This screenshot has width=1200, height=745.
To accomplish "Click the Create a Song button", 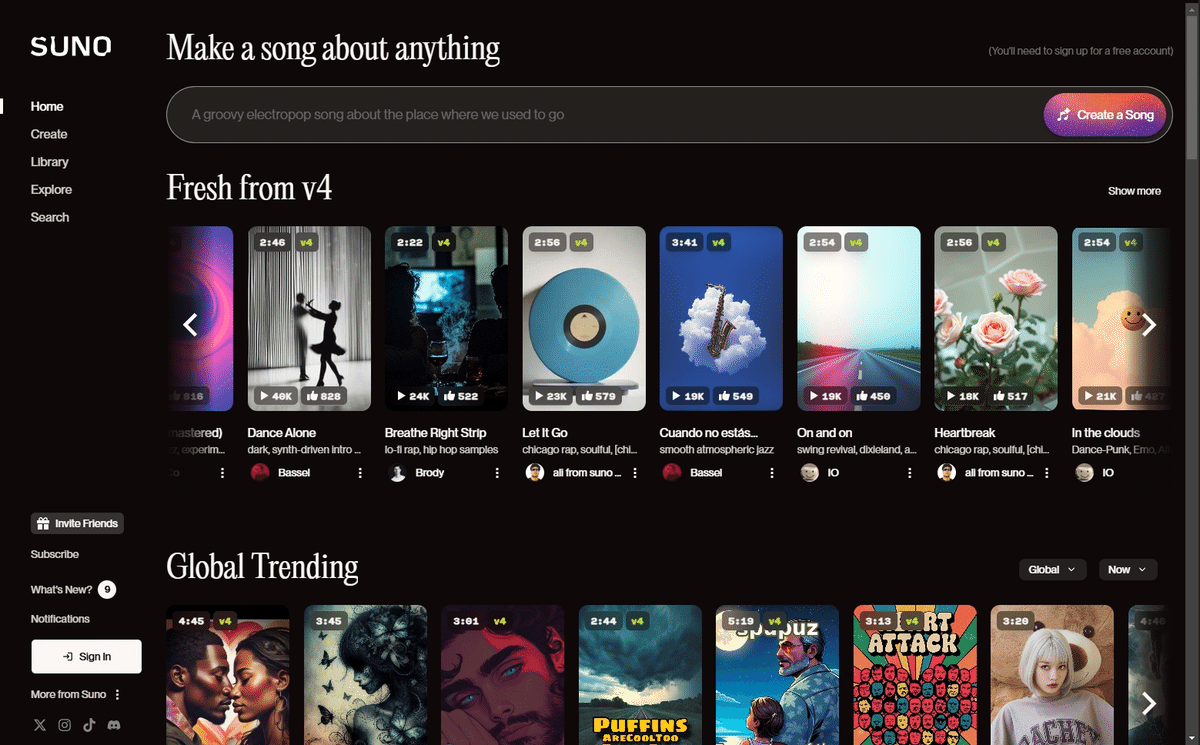I will 1106,115.
